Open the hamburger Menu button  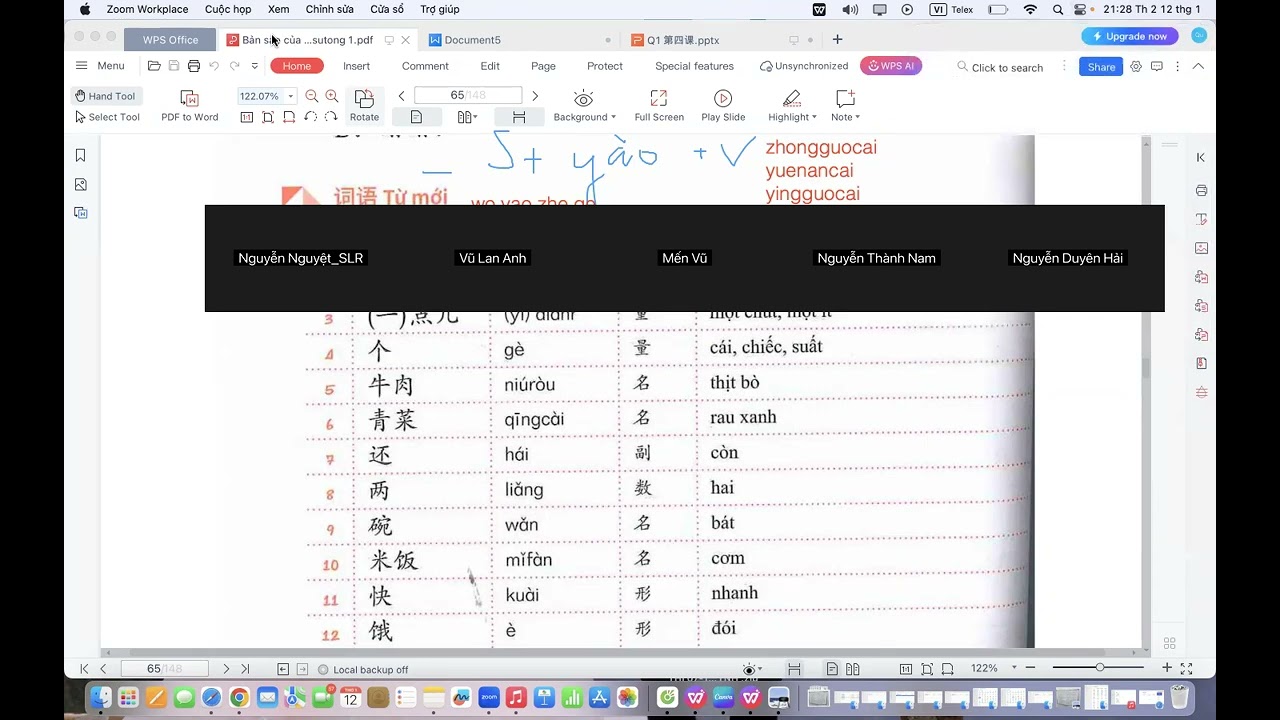(x=100, y=66)
